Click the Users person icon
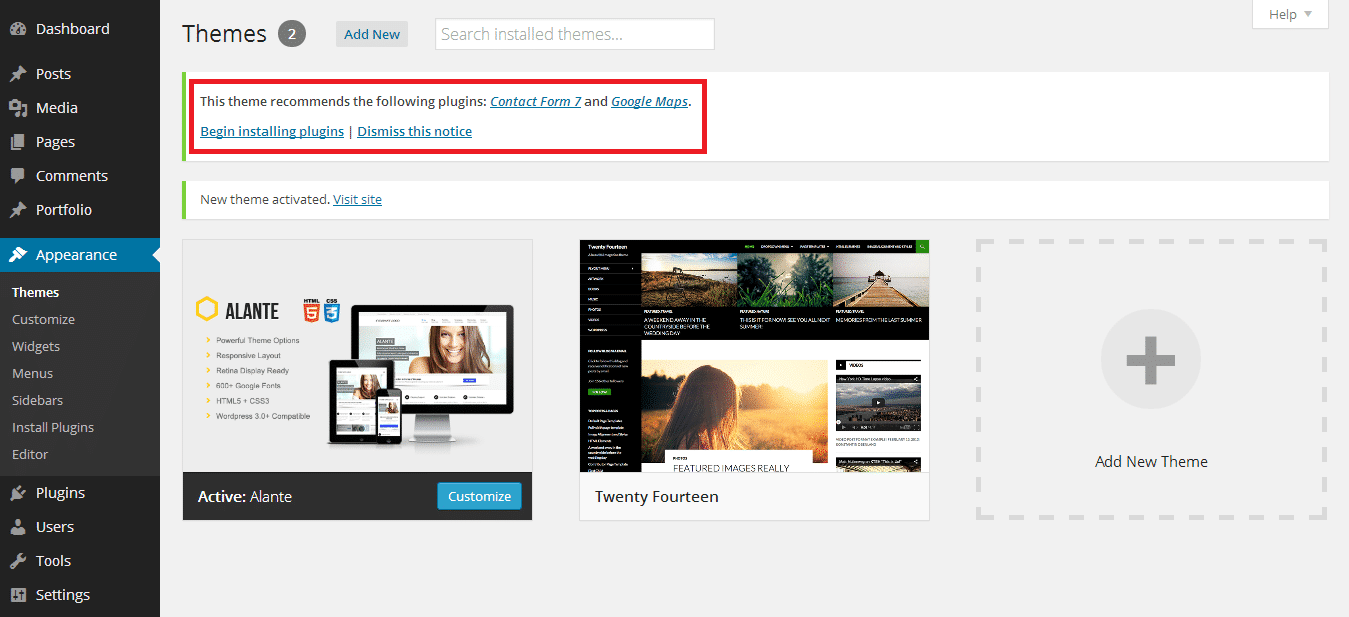This screenshot has height=617, width=1349. point(18,527)
